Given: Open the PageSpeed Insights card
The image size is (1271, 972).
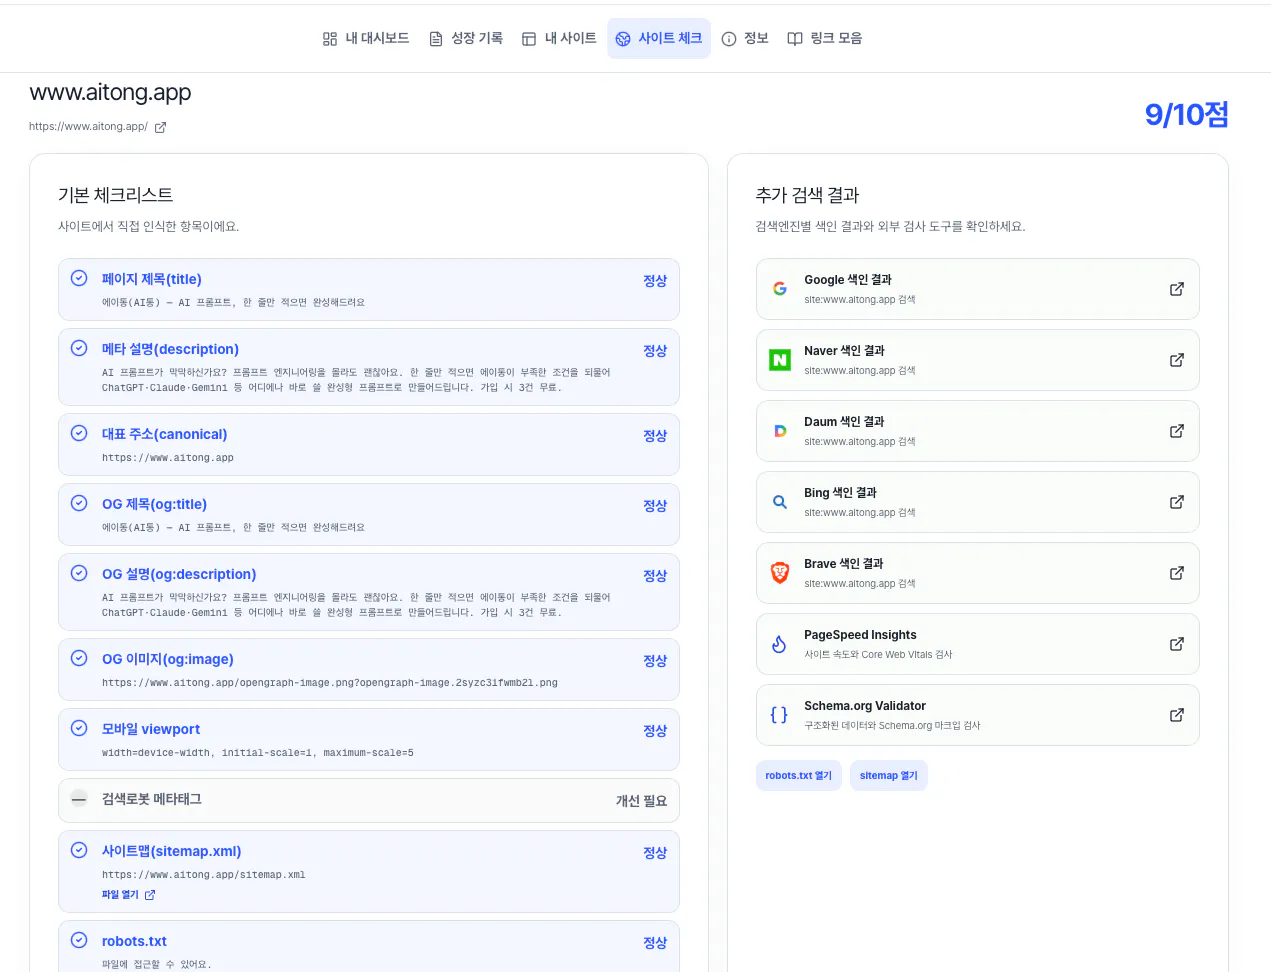Looking at the screenshot, I should tap(978, 644).
